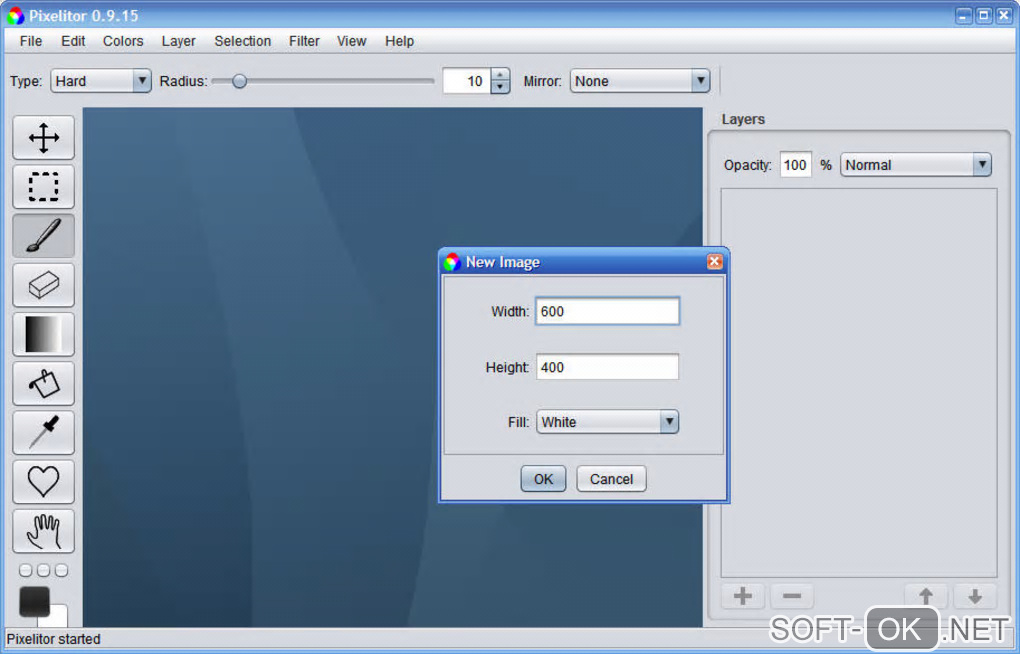Click the Pixelitor logo in title bar
This screenshot has width=1020, height=654.
[x=16, y=16]
